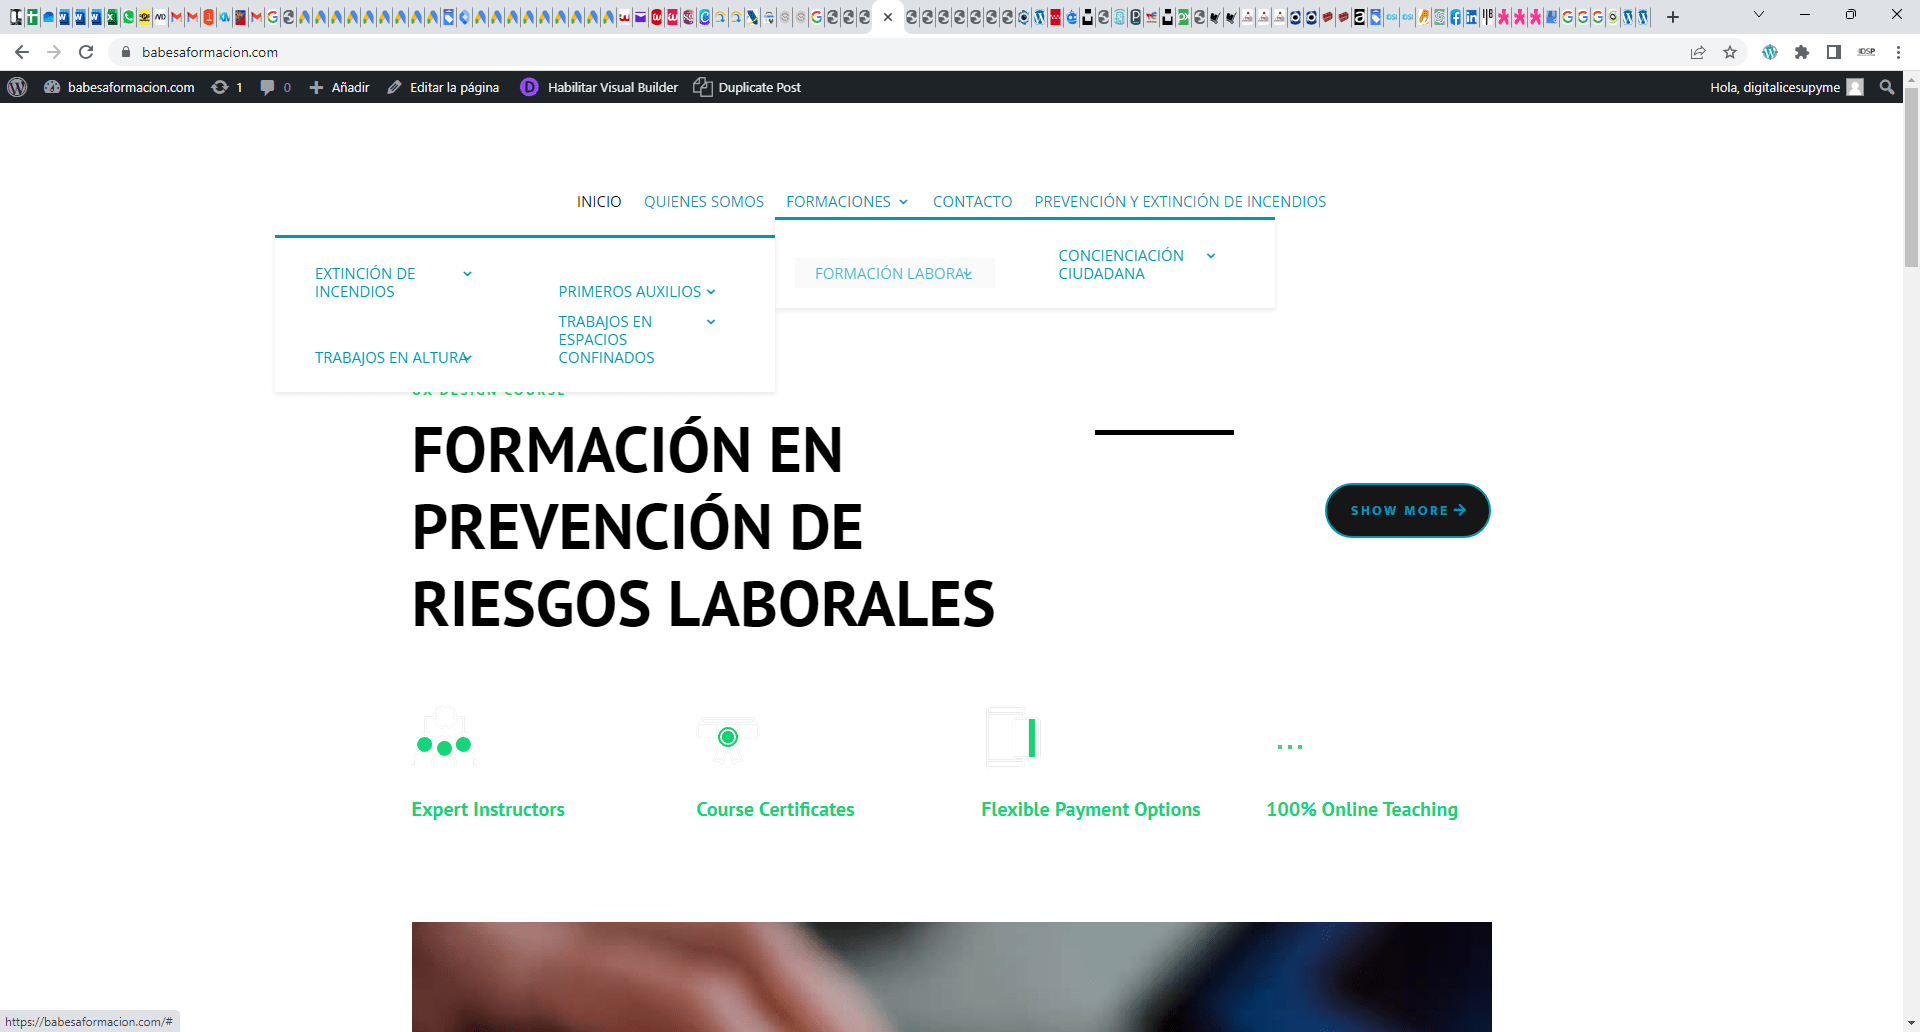Click the padlock site info icon

126,52
